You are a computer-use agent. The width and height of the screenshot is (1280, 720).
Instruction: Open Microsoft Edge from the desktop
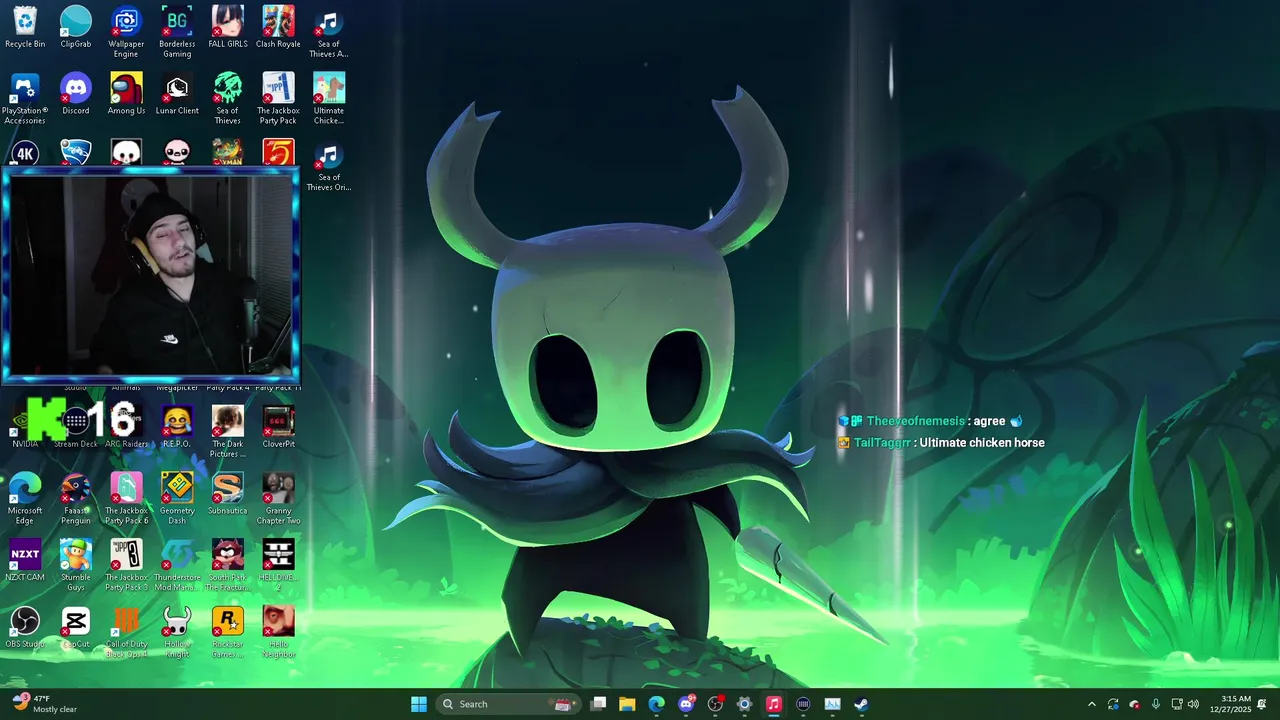pyautogui.click(x=25, y=499)
